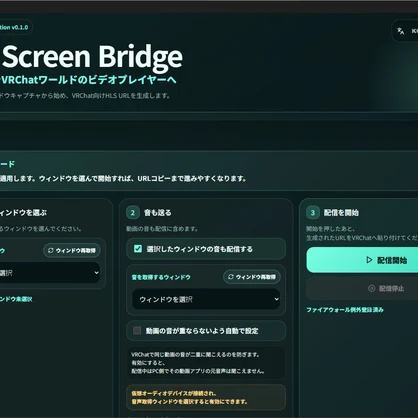Click the yellow virtual audio device notice
The height and width of the screenshot is (418, 418).
click(206, 397)
